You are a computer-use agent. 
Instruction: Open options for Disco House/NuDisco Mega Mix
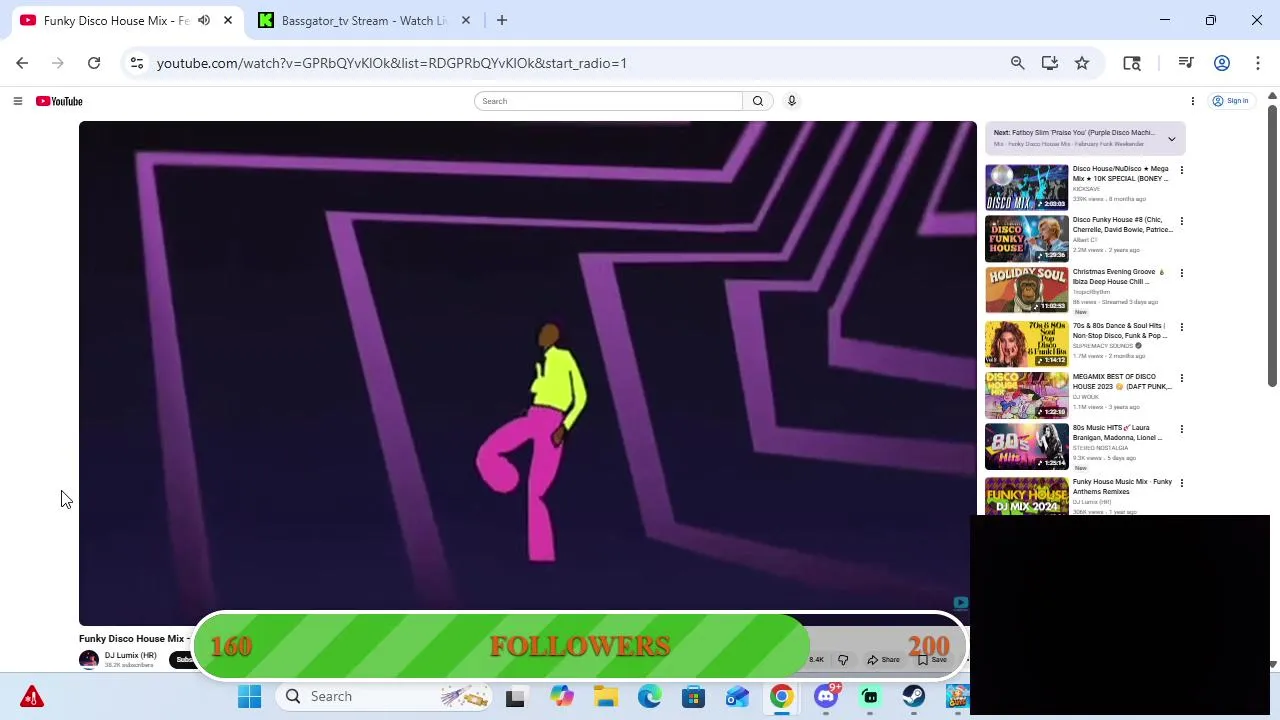tap(1181, 170)
